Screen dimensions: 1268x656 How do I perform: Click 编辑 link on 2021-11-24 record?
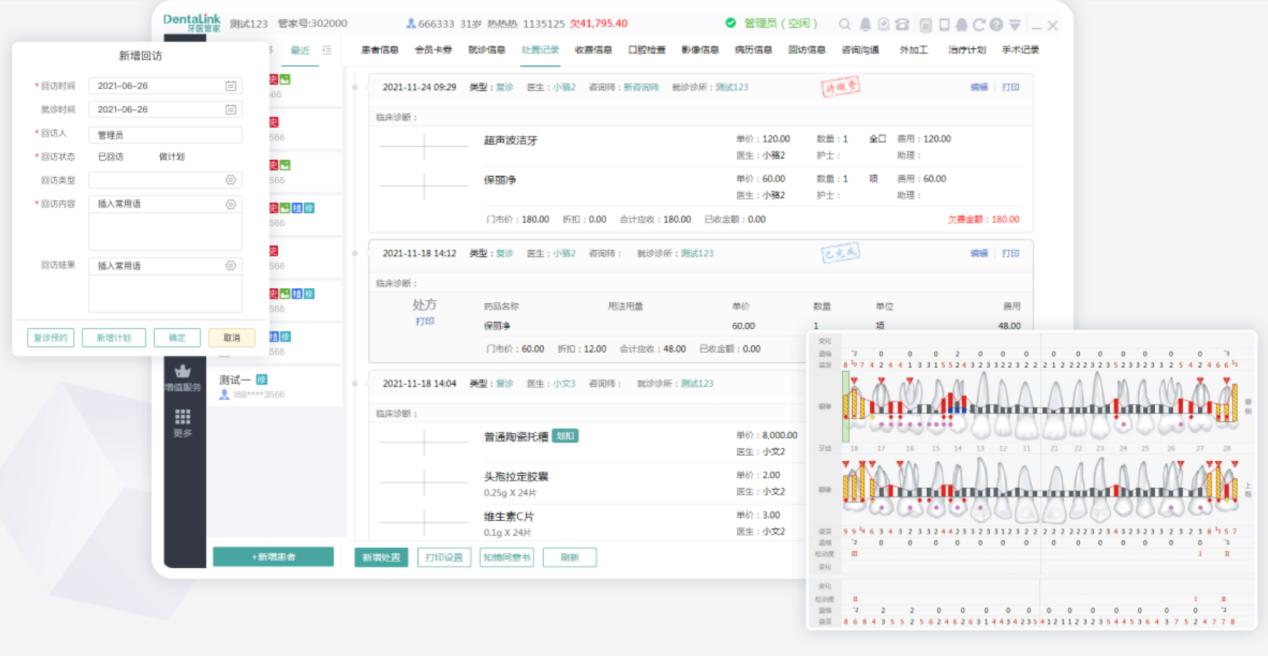(978, 87)
